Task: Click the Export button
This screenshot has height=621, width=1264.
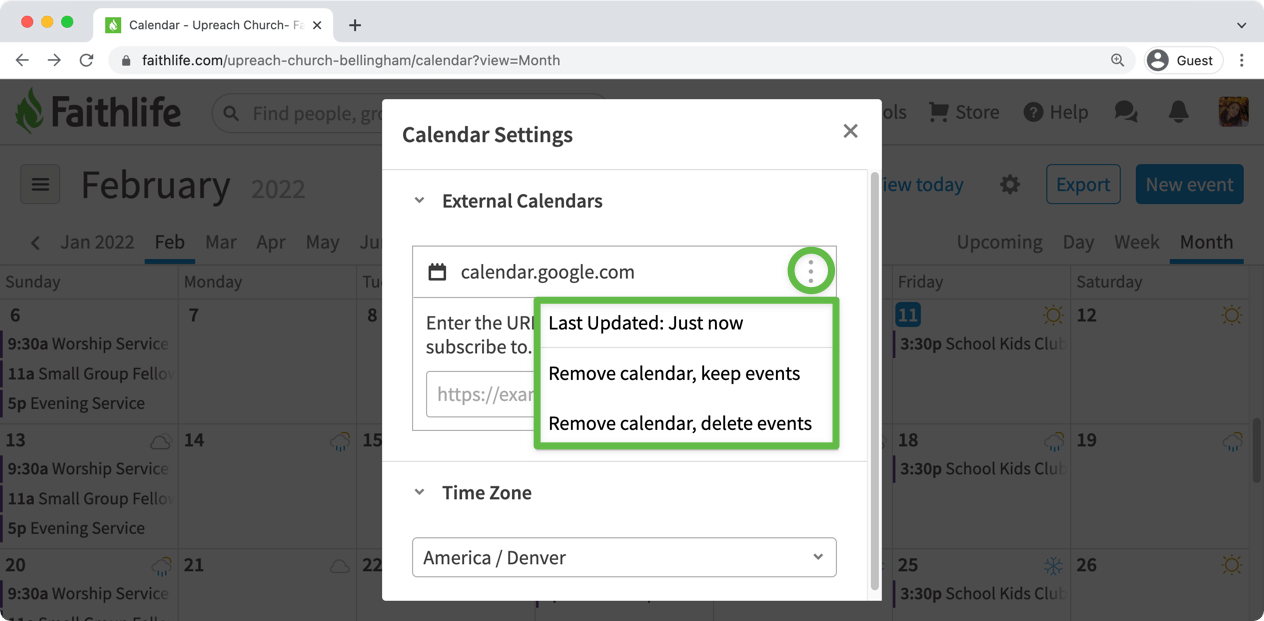Action: click(x=1083, y=185)
